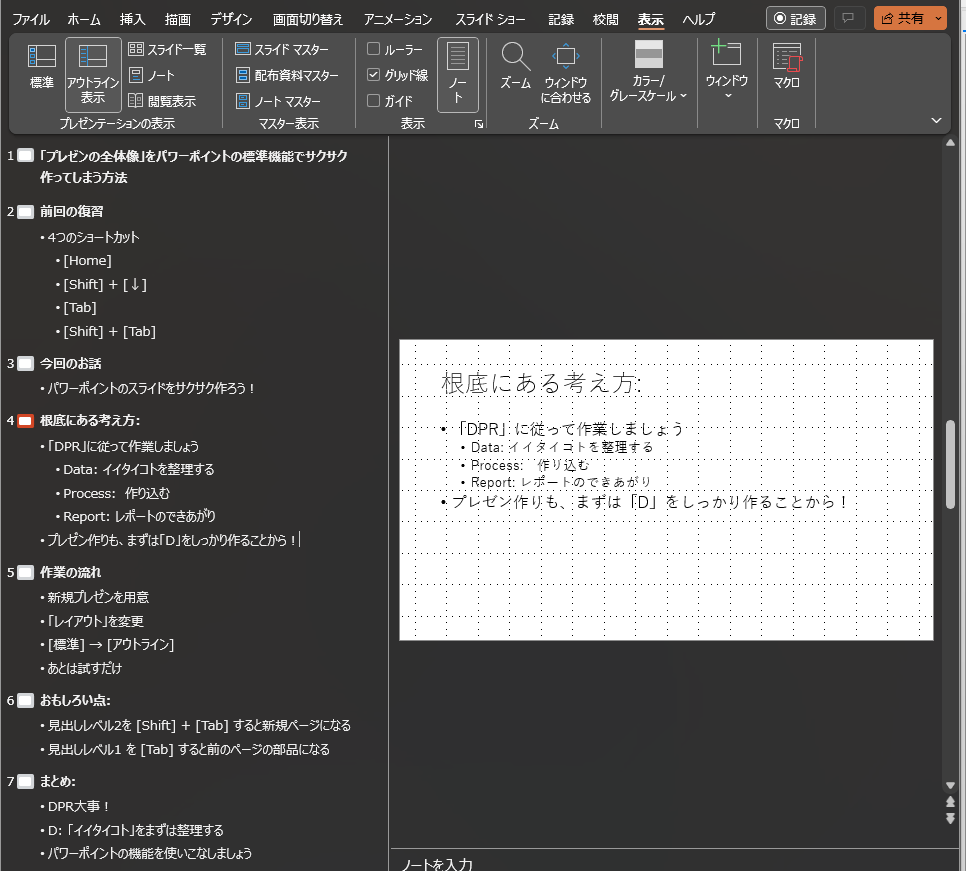The height and width of the screenshot is (871, 966).
Task: Open 配布資料マスター handout master
Action: [286, 75]
